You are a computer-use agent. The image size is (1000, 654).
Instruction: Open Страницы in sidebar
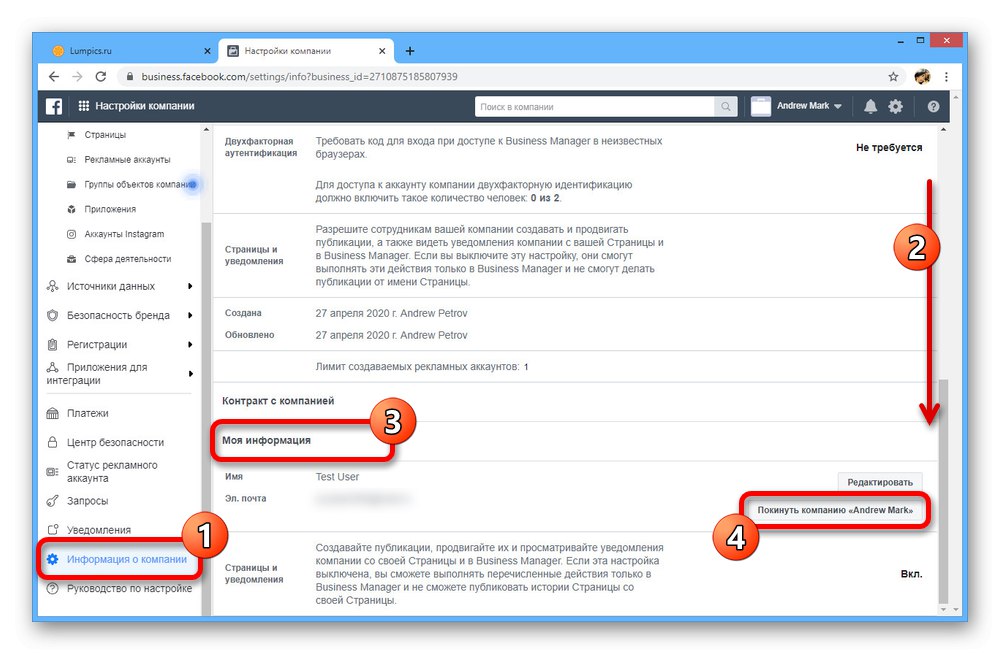[x=105, y=135]
